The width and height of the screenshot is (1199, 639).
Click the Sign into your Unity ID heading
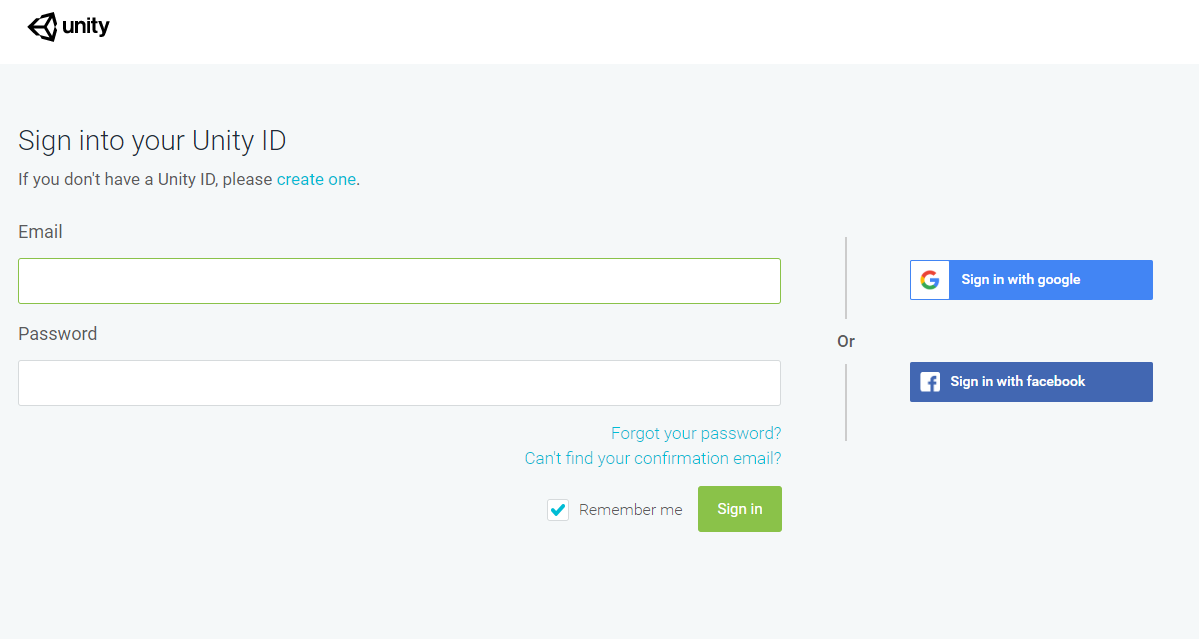(152, 141)
